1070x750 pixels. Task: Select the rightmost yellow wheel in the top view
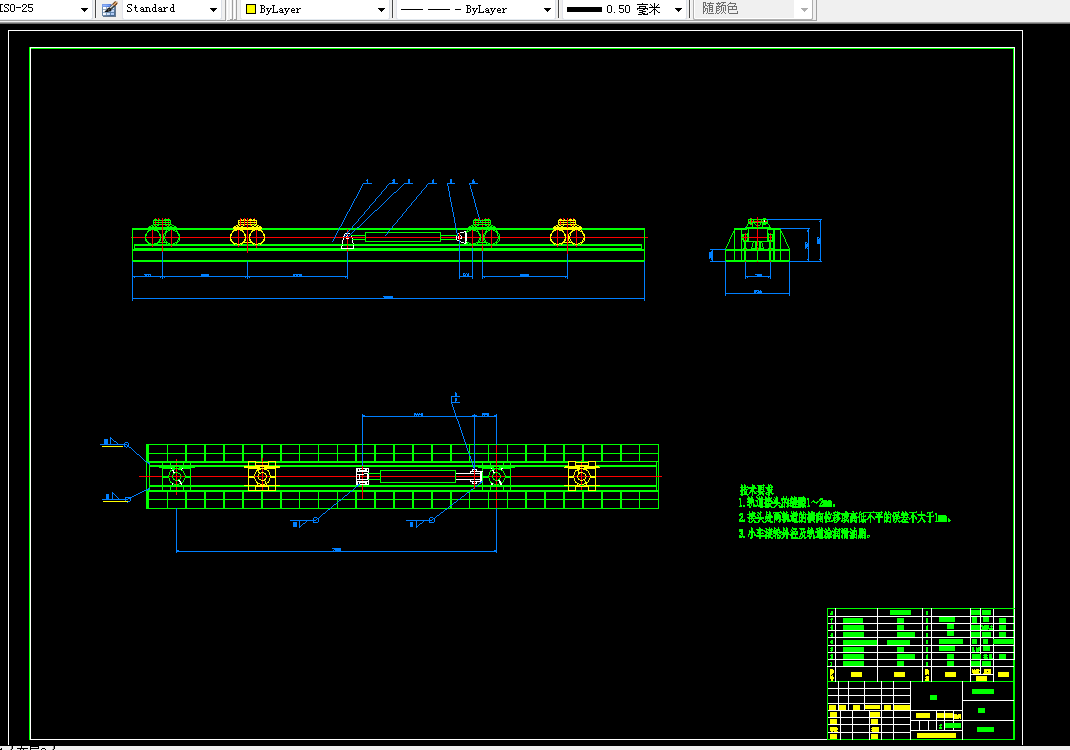click(567, 233)
